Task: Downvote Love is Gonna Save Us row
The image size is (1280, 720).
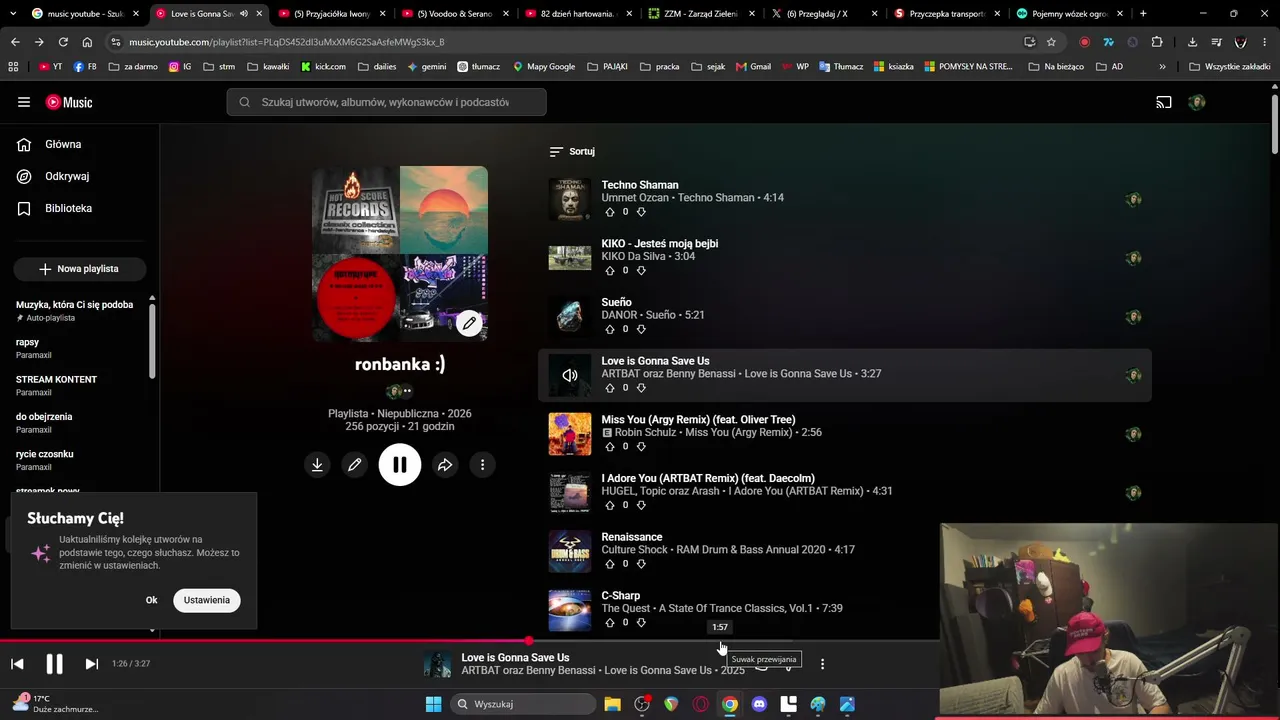Action: coord(641,388)
